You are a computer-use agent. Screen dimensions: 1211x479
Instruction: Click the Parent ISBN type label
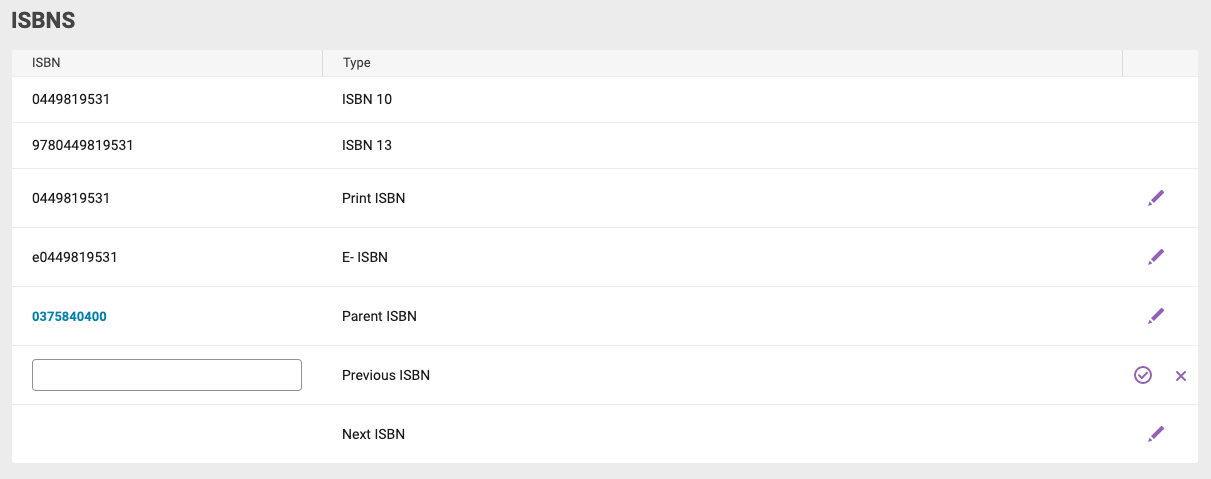(379, 316)
